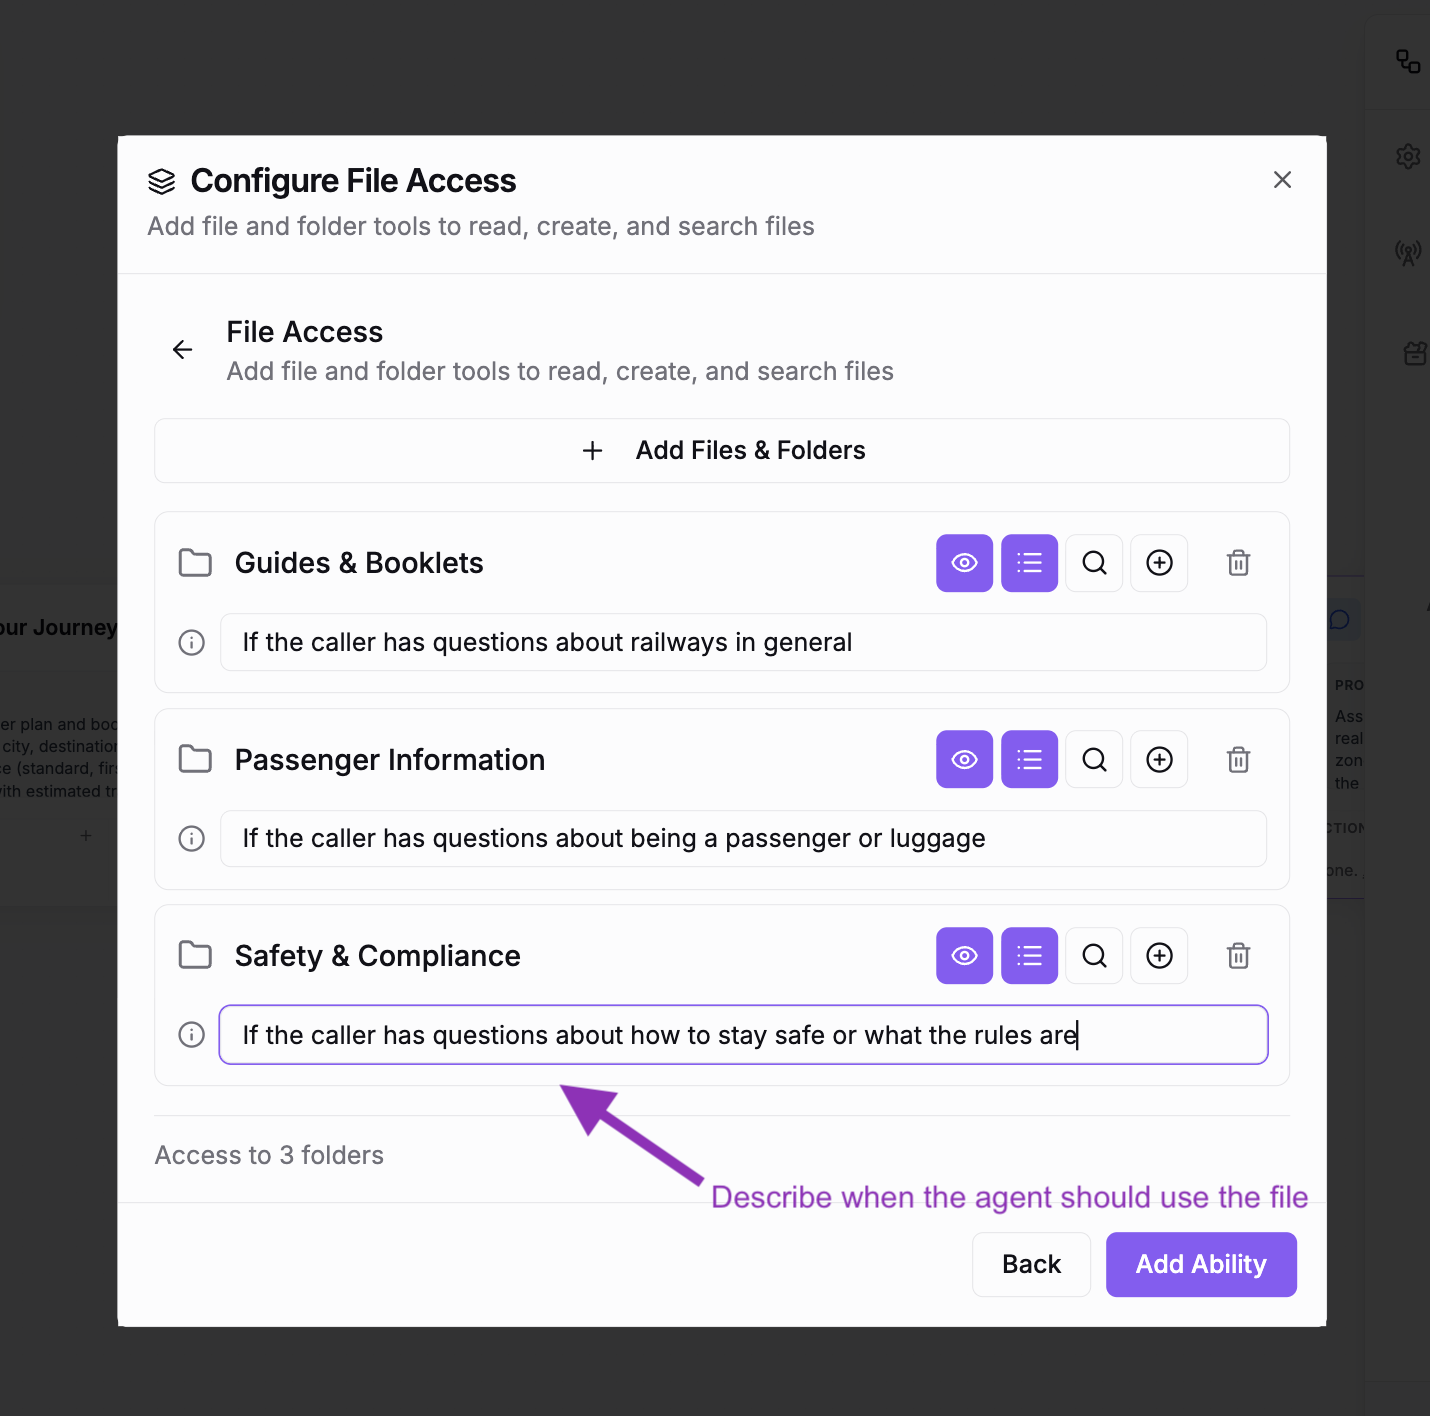
Task: Open search for Passenger Information folder
Action: click(x=1094, y=759)
